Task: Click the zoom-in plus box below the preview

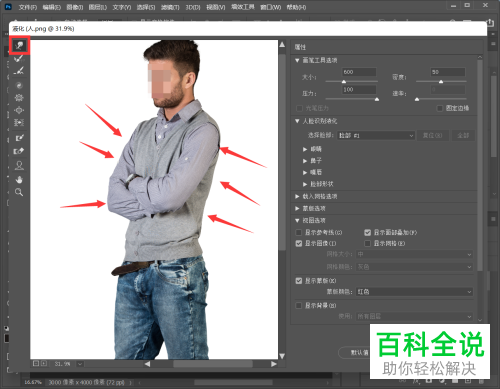Action: 44,364
